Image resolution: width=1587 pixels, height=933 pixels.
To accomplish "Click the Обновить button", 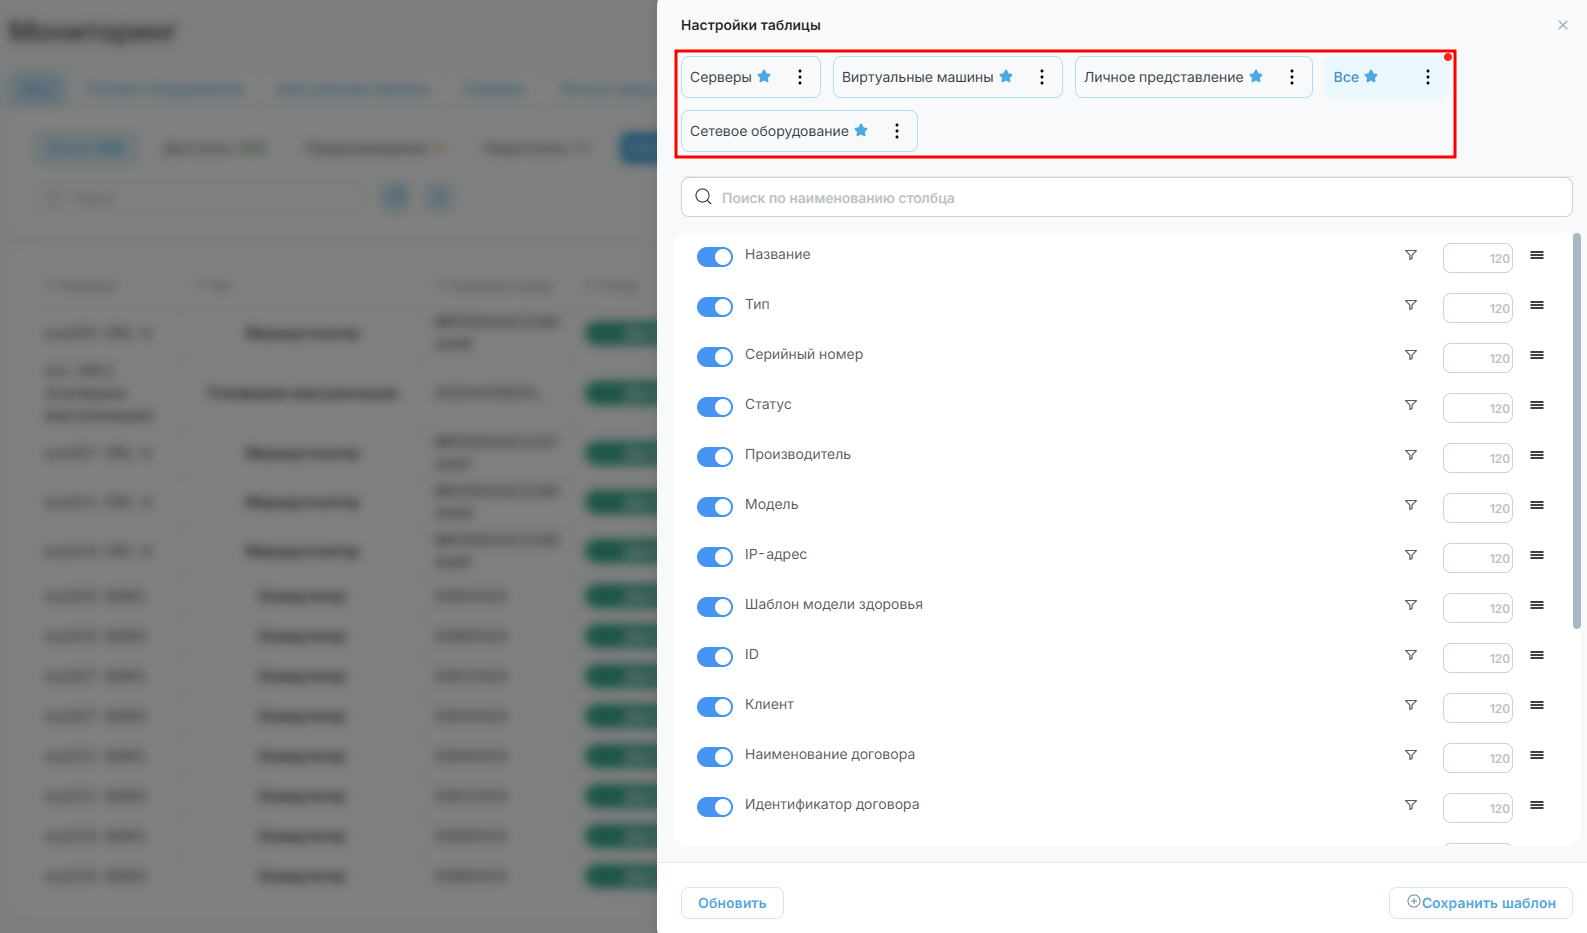I will (x=732, y=903).
